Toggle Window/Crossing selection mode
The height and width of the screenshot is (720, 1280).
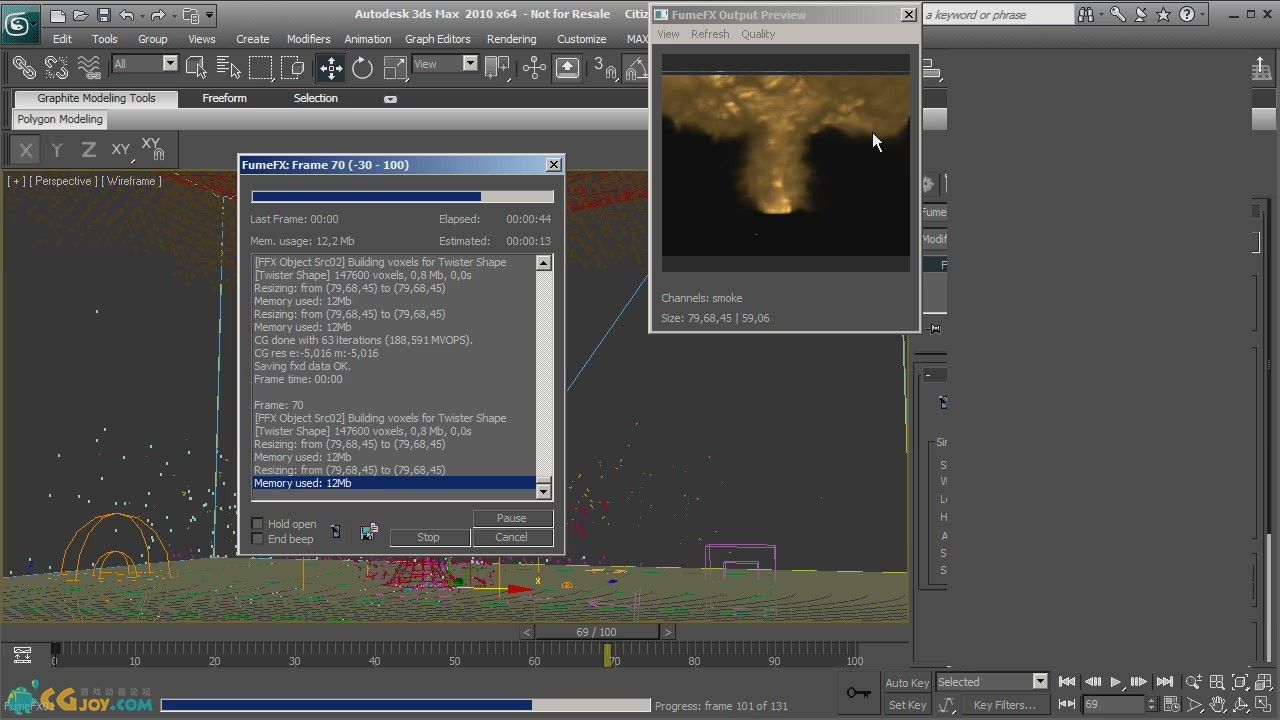pyautogui.click(x=293, y=67)
